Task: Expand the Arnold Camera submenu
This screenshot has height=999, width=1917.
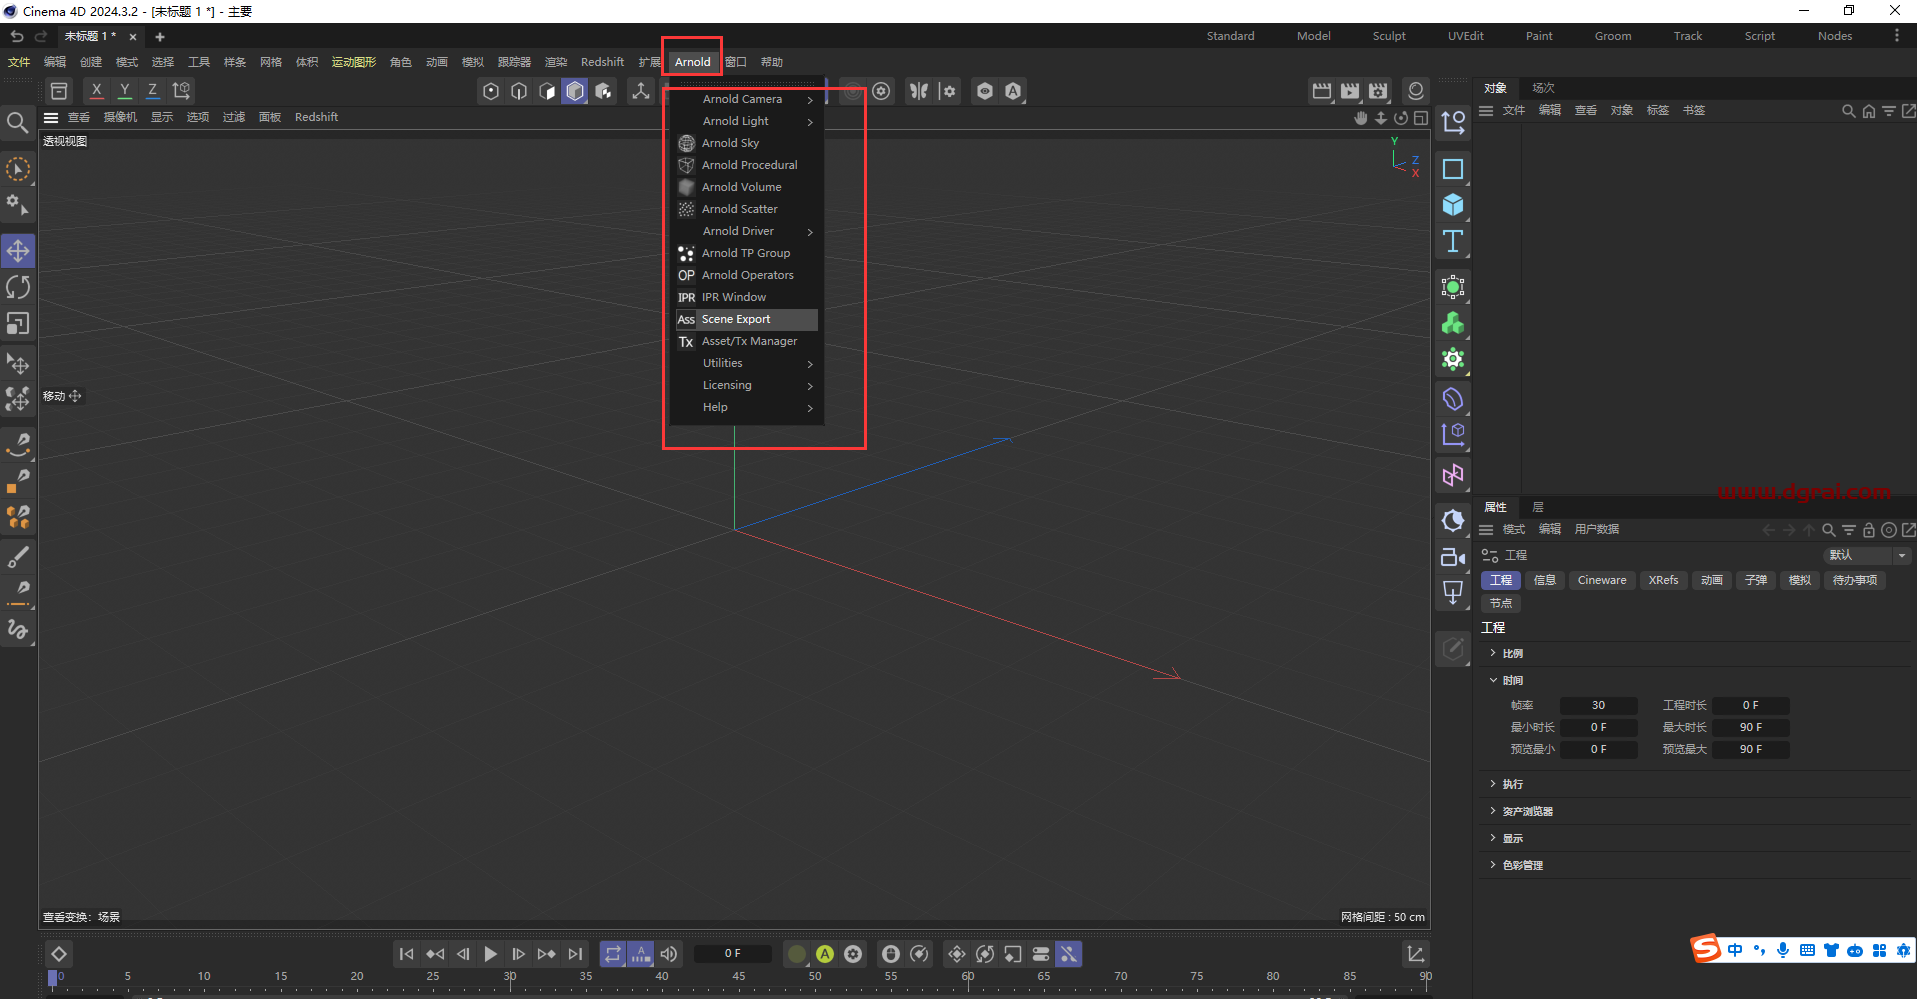Action: tap(746, 99)
